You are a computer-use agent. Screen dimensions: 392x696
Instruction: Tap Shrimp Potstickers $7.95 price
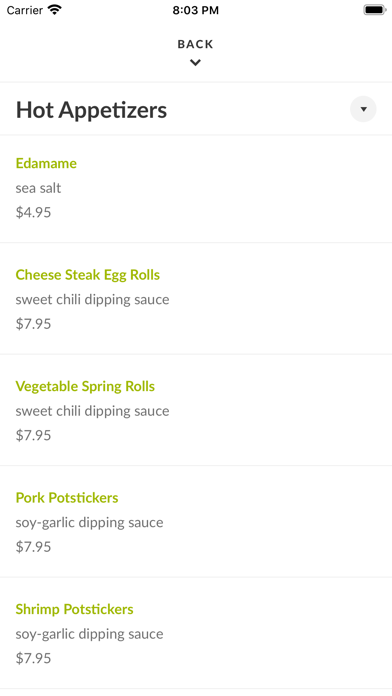point(33,658)
